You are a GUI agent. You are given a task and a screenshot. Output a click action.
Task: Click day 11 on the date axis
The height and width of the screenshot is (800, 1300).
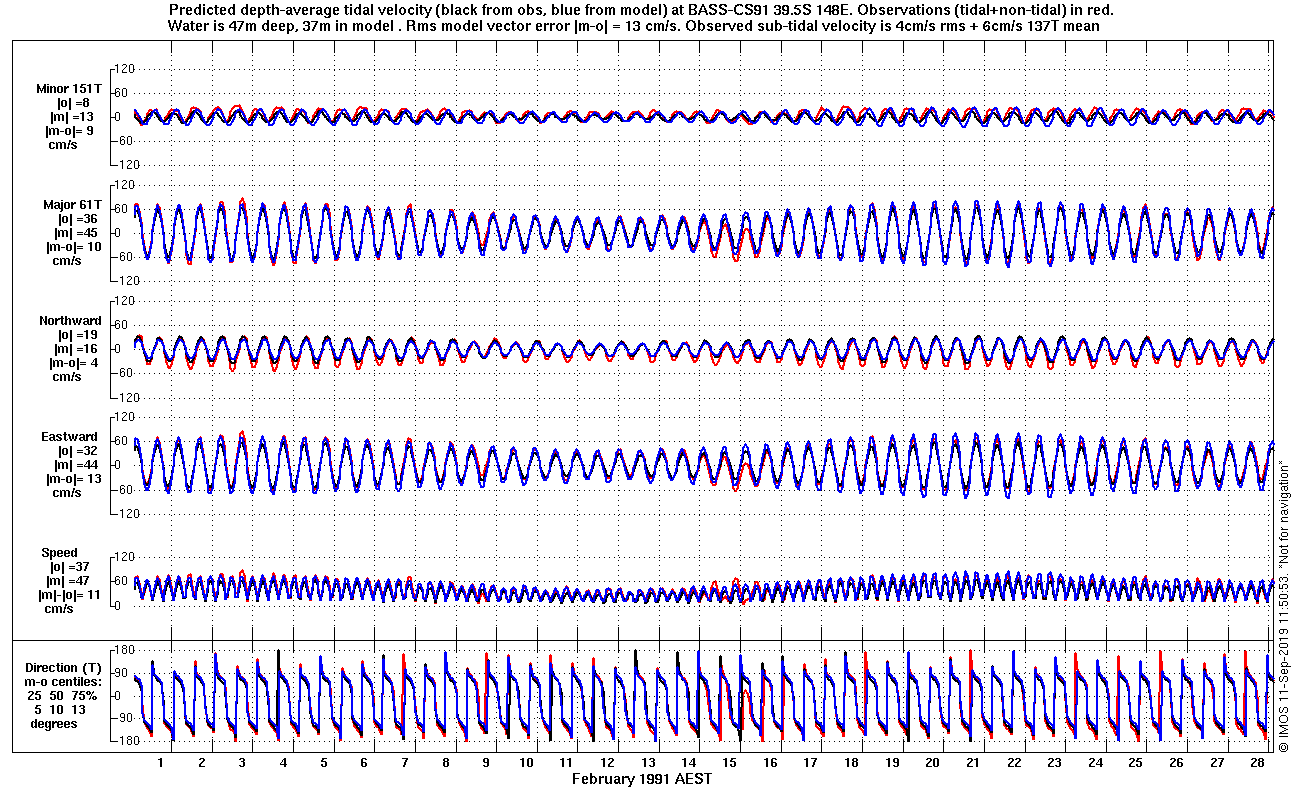(567, 762)
